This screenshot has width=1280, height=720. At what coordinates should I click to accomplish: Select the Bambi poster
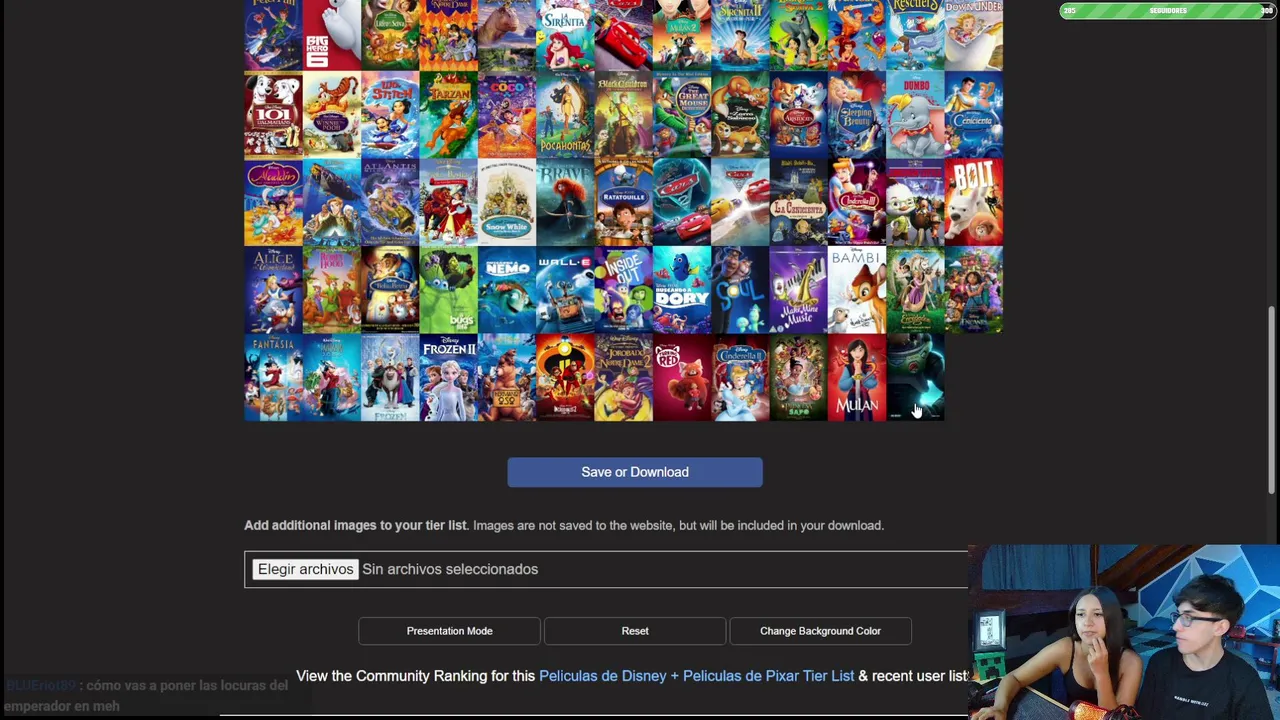(x=857, y=290)
